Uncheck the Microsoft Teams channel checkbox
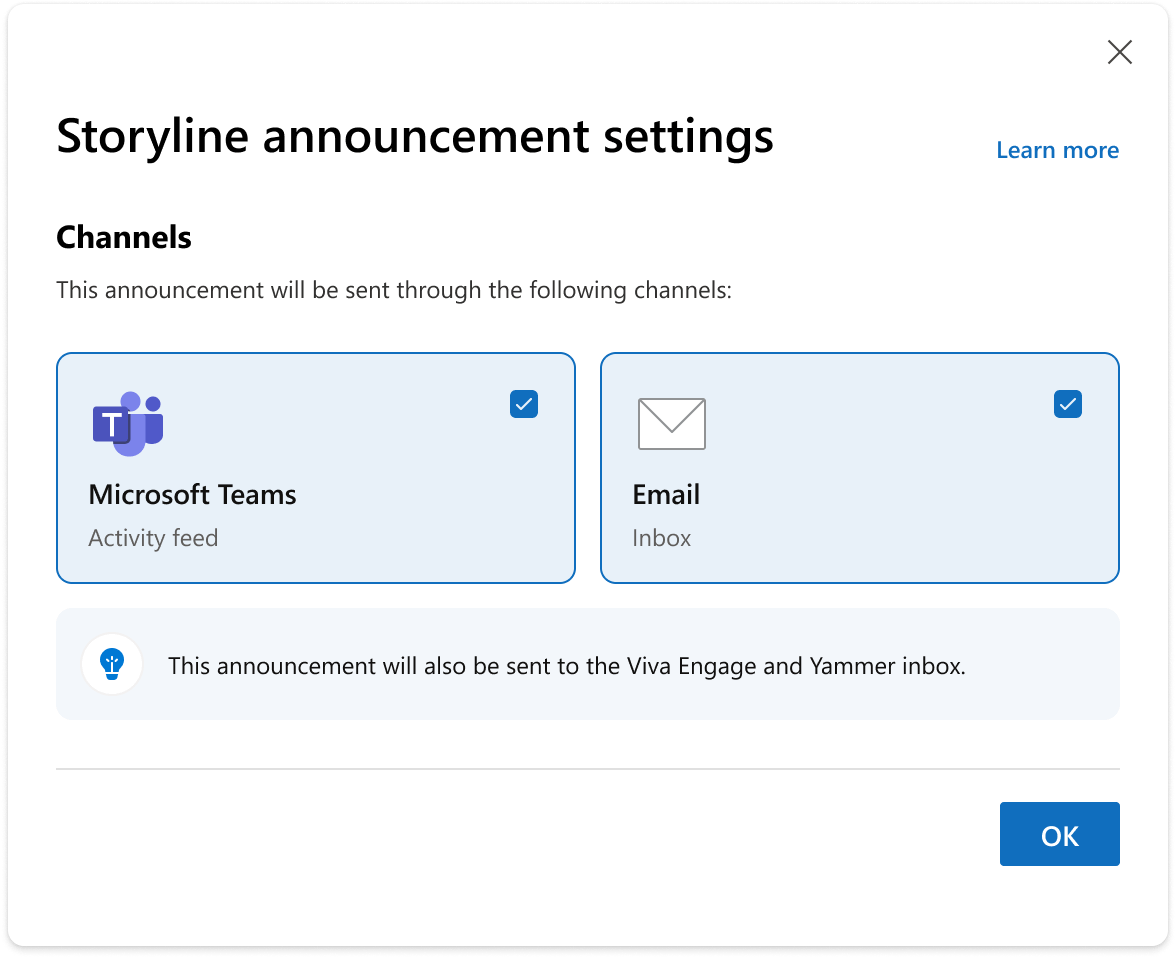 coord(524,404)
